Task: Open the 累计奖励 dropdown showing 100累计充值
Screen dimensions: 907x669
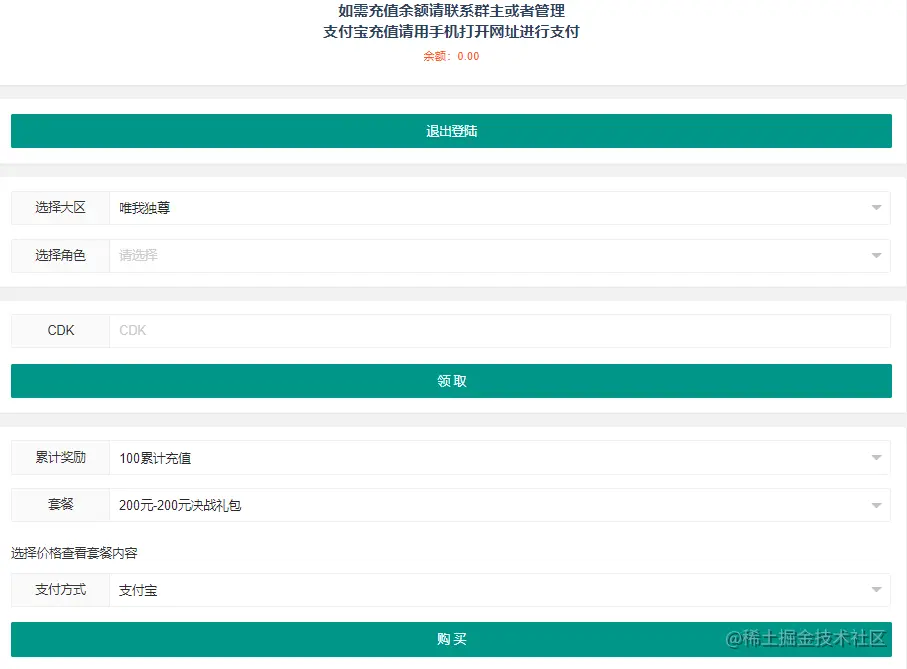Action: (x=500, y=458)
